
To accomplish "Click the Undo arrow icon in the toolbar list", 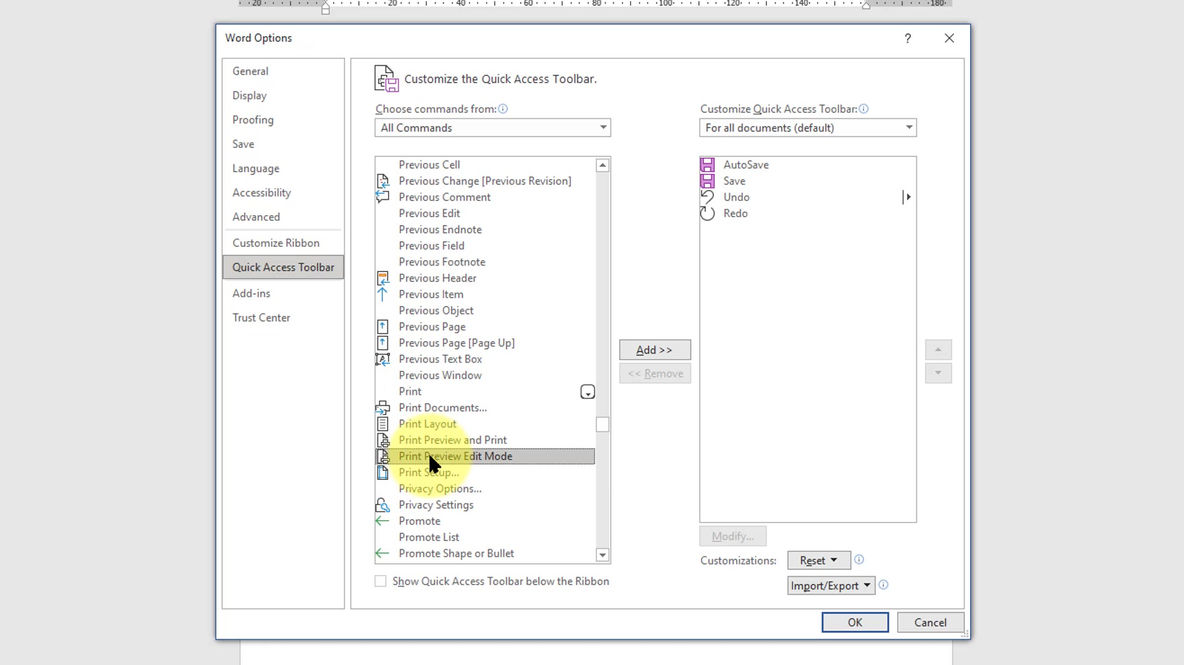I will (708, 197).
